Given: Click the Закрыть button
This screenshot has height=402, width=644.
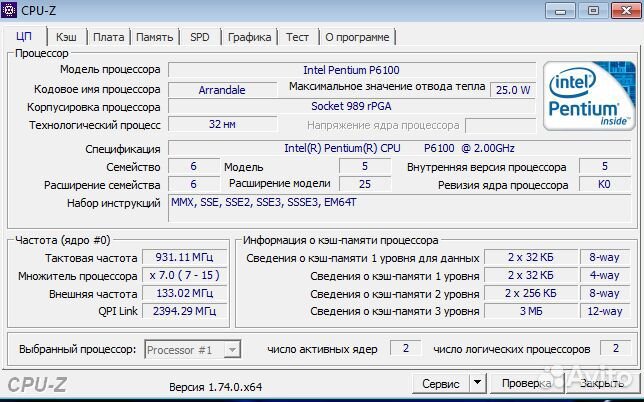Looking at the screenshot, I should (601, 384).
